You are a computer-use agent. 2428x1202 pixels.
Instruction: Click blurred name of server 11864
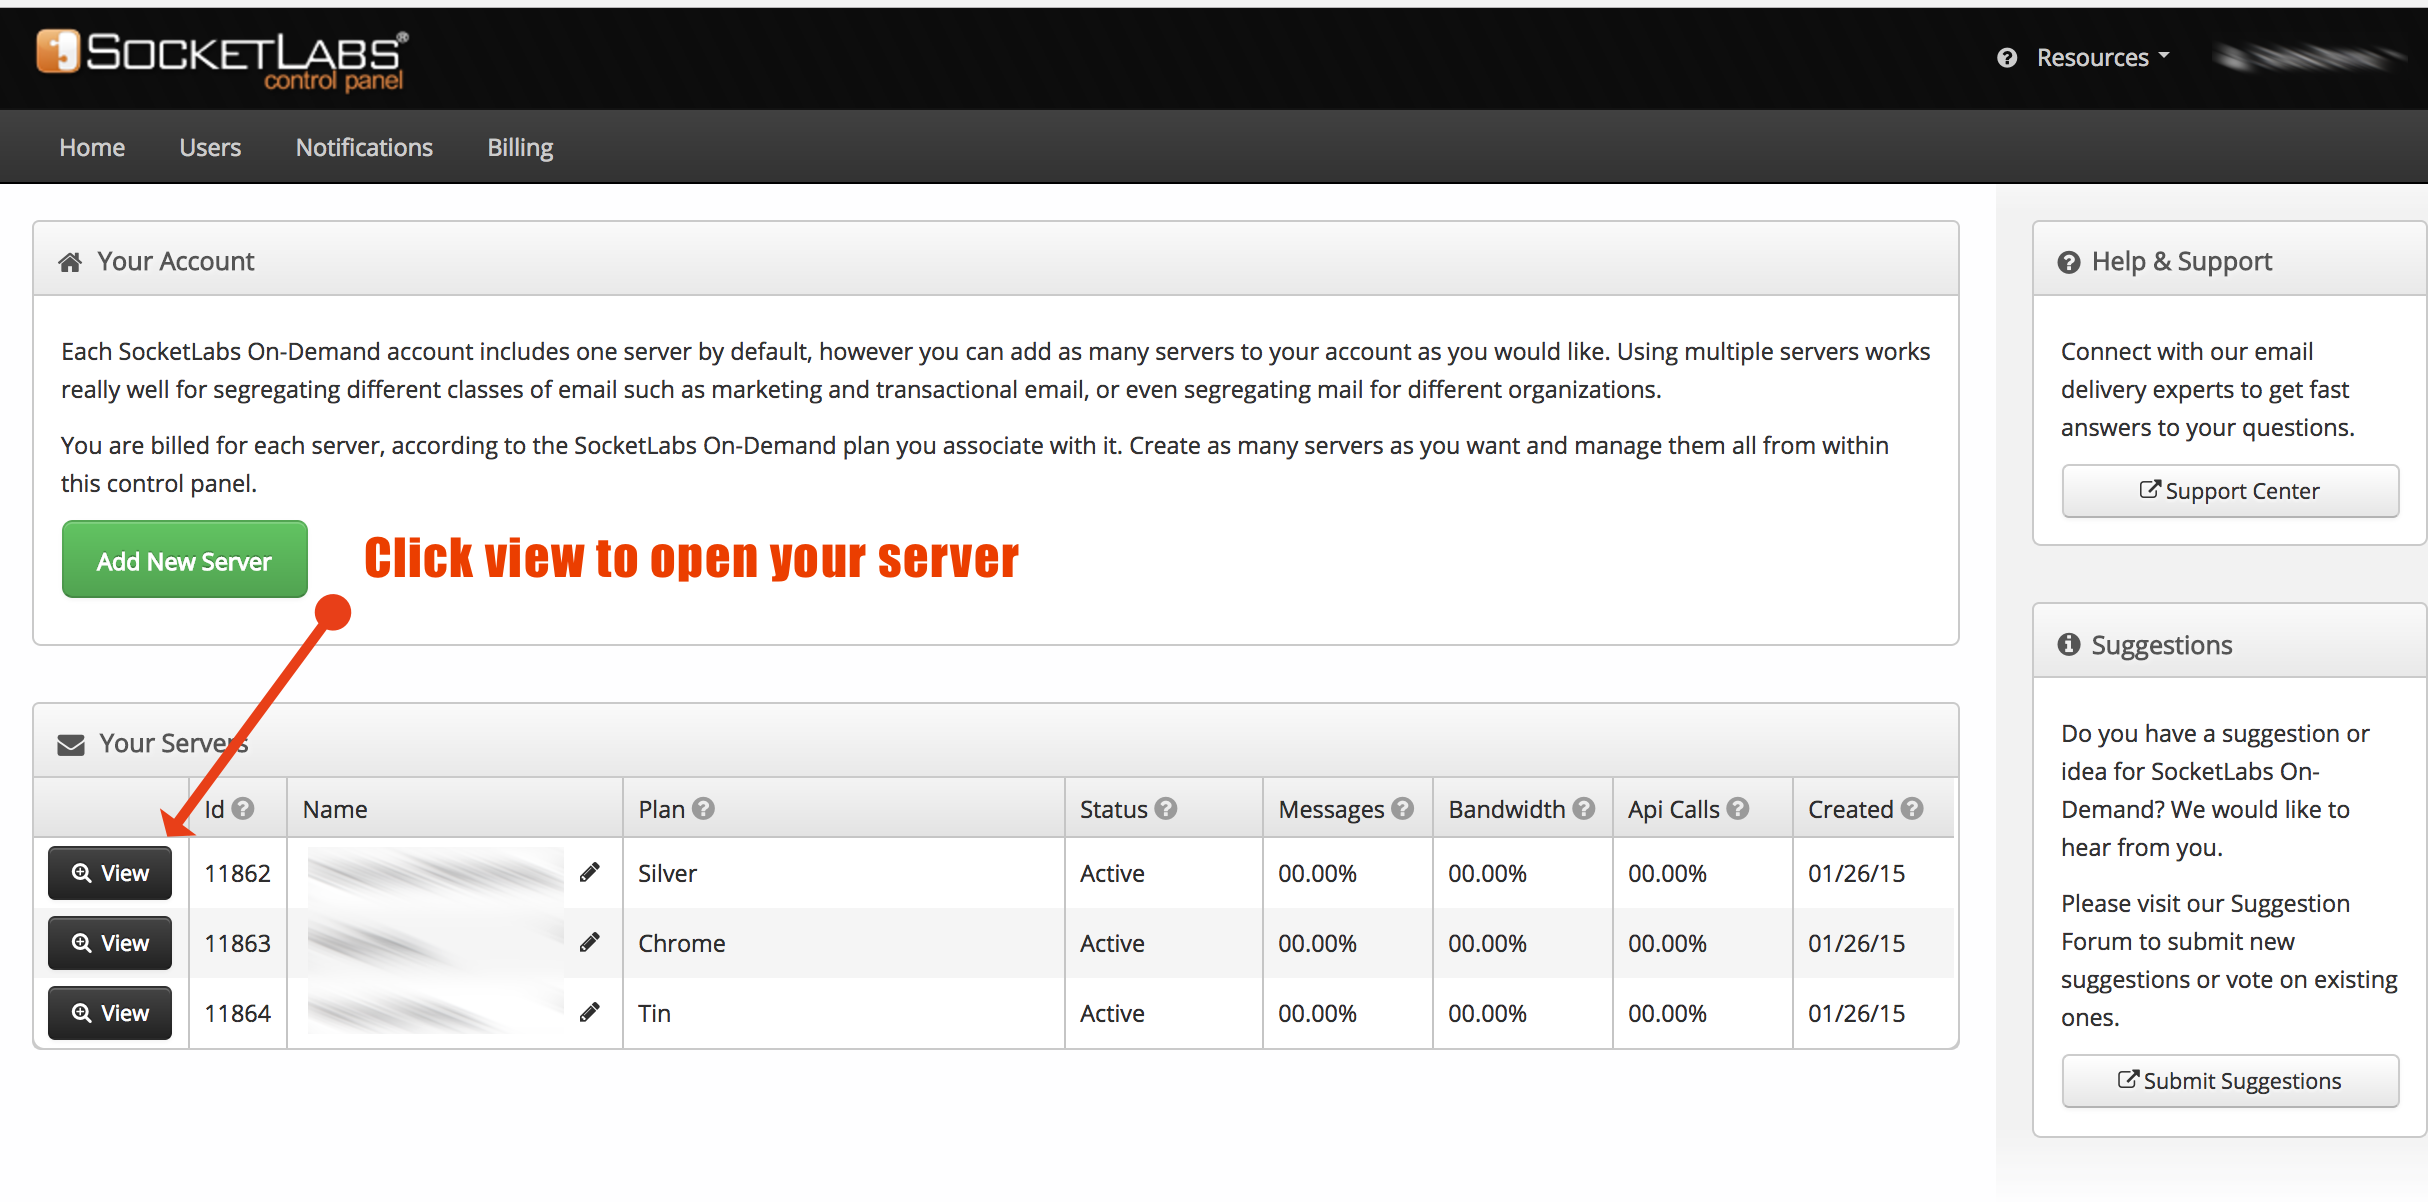tap(436, 1013)
